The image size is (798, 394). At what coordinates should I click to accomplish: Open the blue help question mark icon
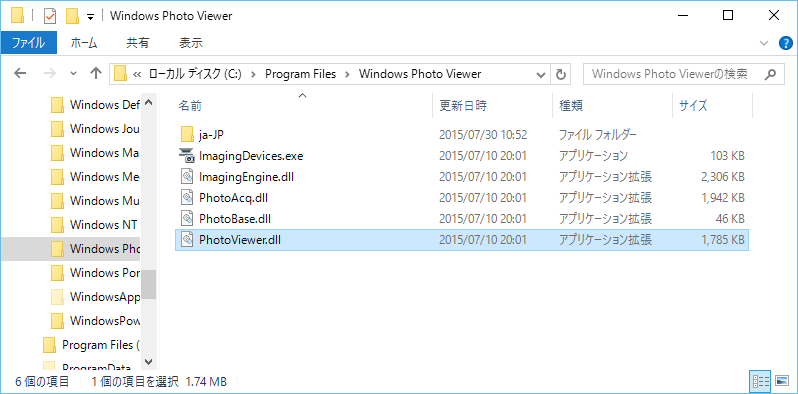[x=786, y=43]
